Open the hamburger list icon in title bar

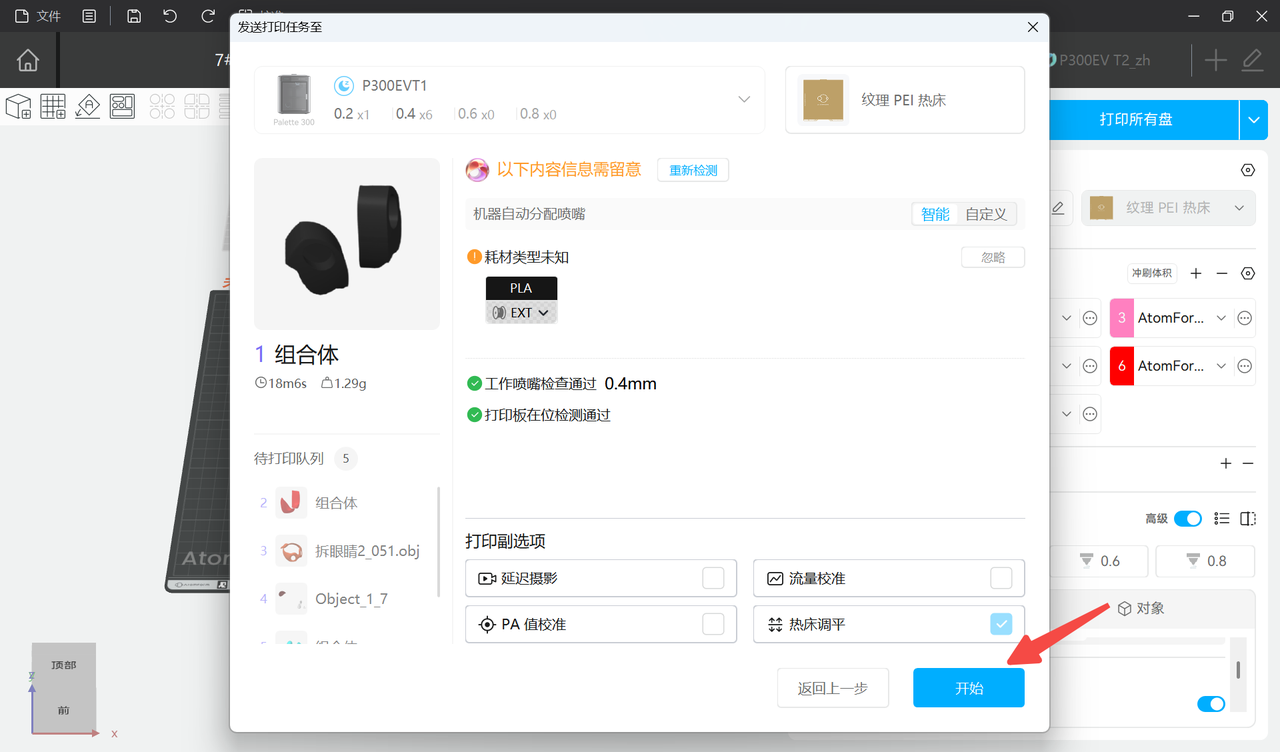[x=89, y=16]
